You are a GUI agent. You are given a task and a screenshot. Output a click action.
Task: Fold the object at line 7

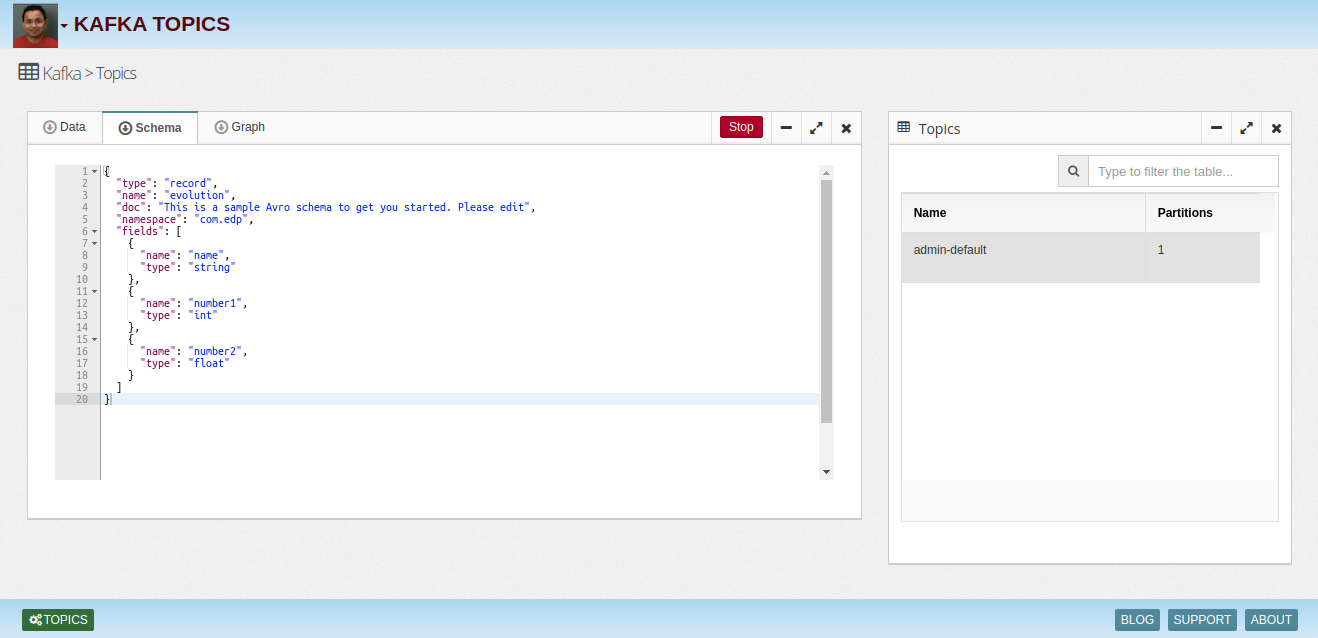[x=94, y=243]
